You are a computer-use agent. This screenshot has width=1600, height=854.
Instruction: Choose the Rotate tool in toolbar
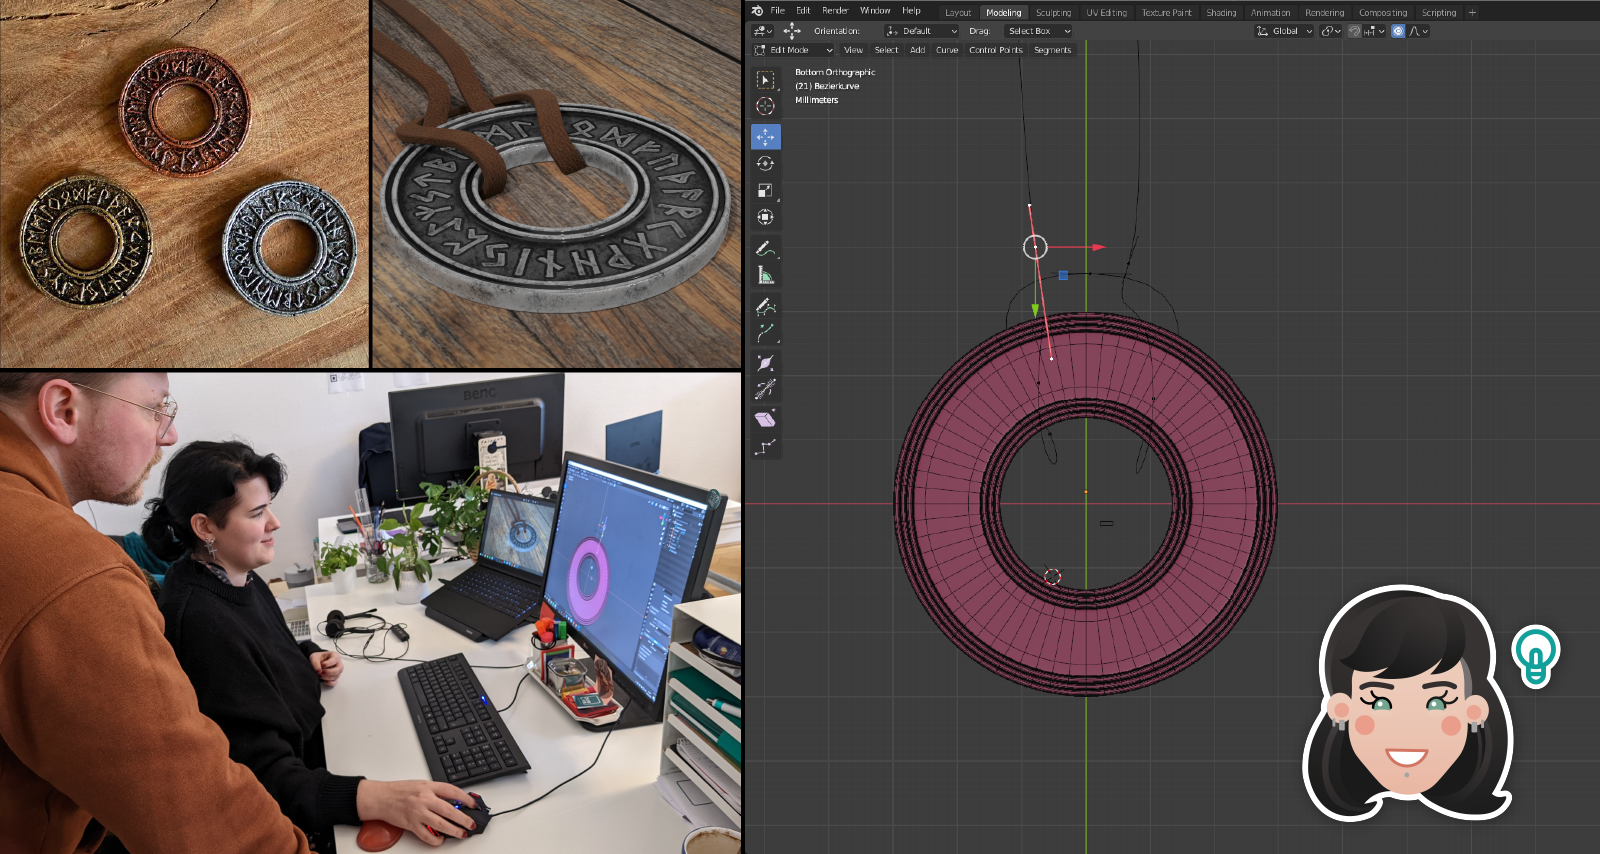[x=765, y=164]
